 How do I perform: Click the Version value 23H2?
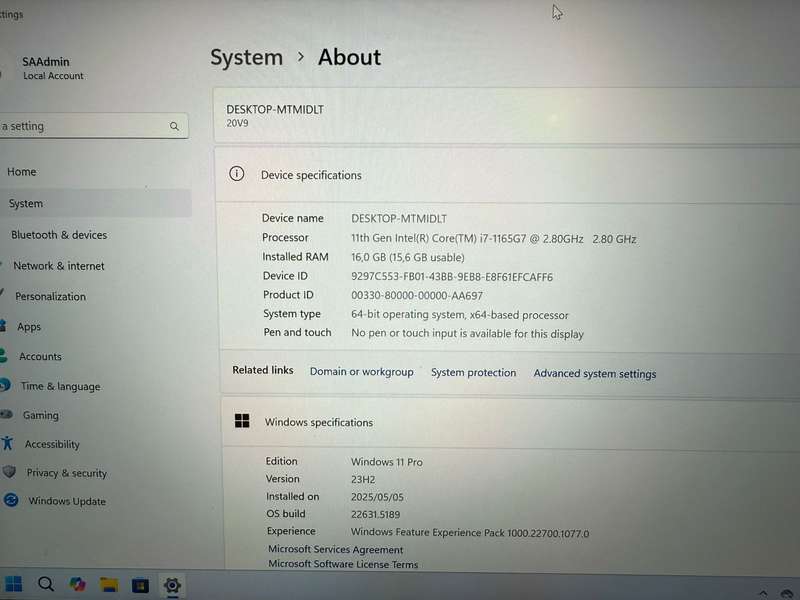click(x=363, y=479)
